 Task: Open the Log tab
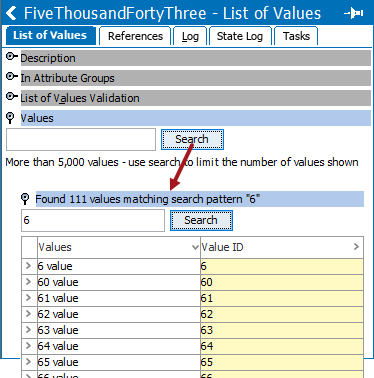point(190,36)
